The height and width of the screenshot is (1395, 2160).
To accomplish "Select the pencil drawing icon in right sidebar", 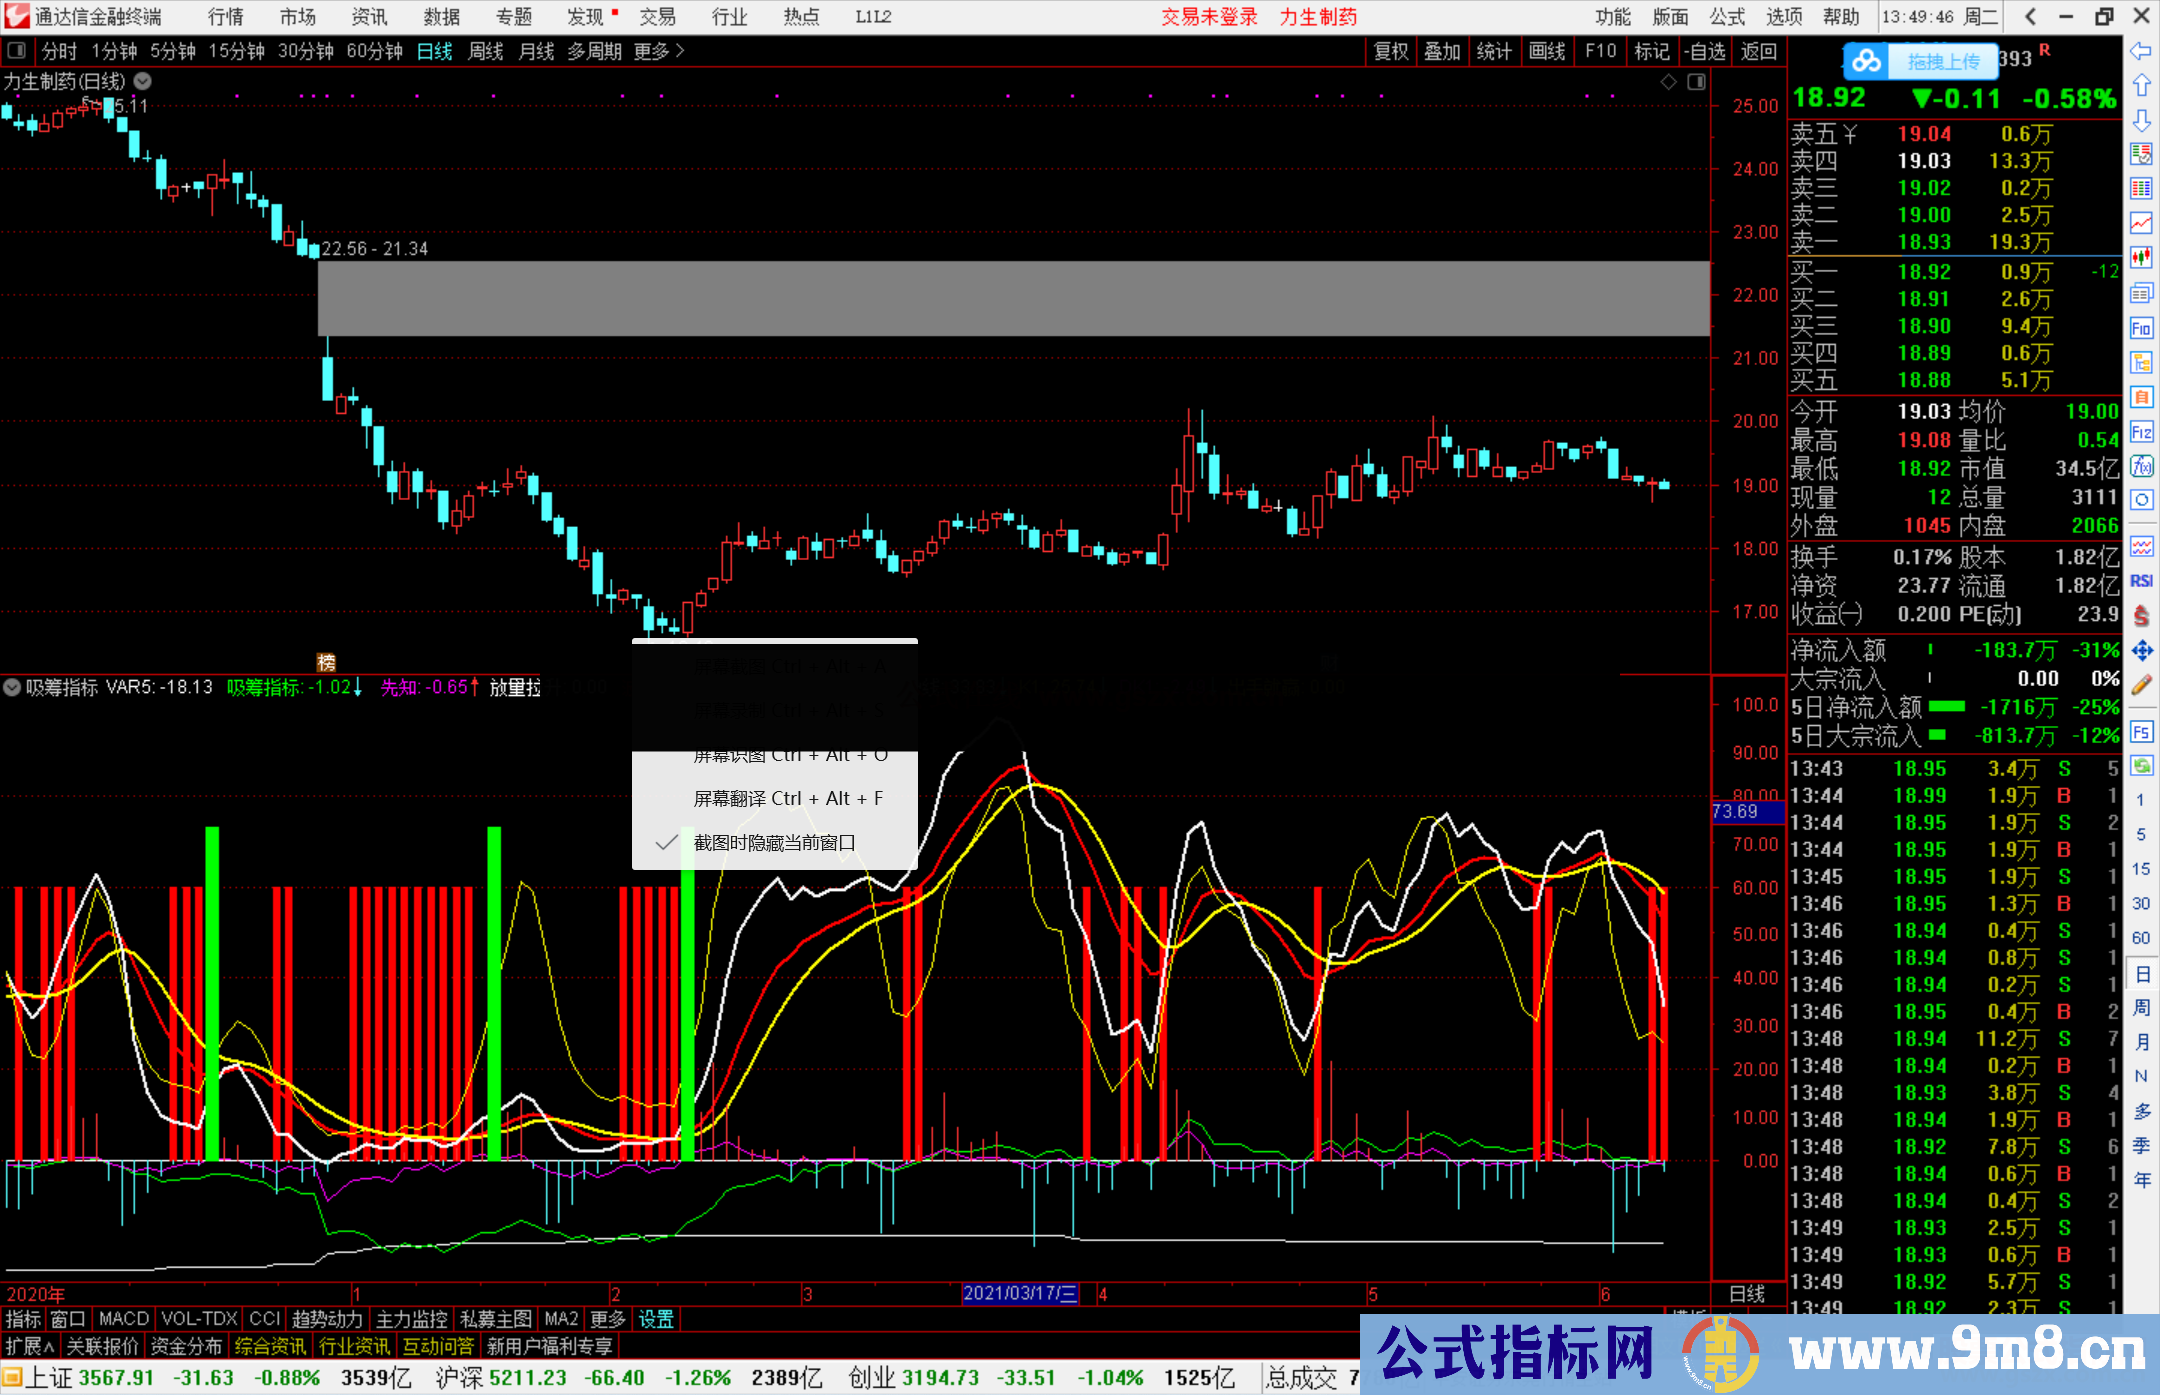I will [x=2142, y=684].
